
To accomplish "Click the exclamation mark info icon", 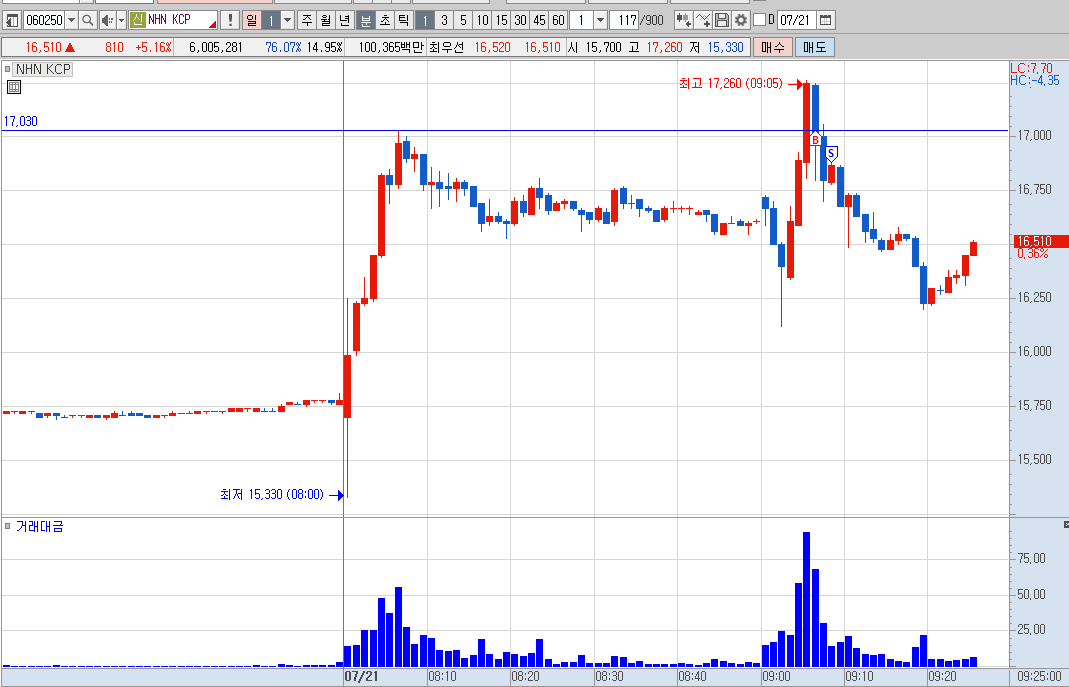I will point(230,20).
